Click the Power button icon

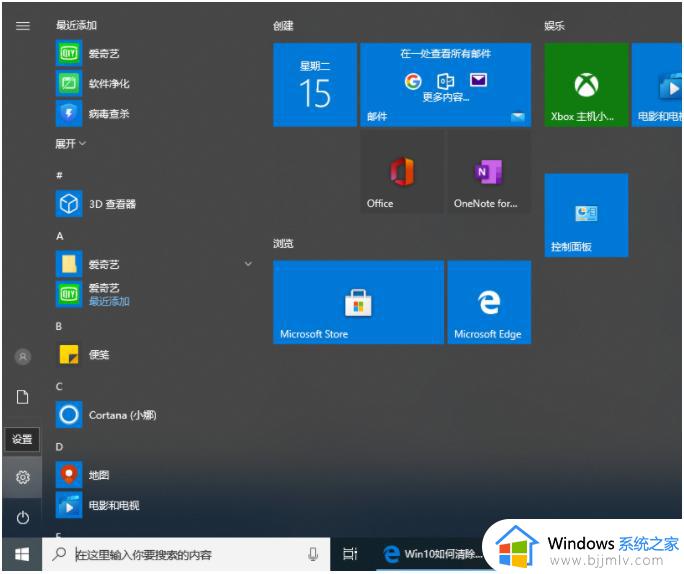[x=23, y=518]
